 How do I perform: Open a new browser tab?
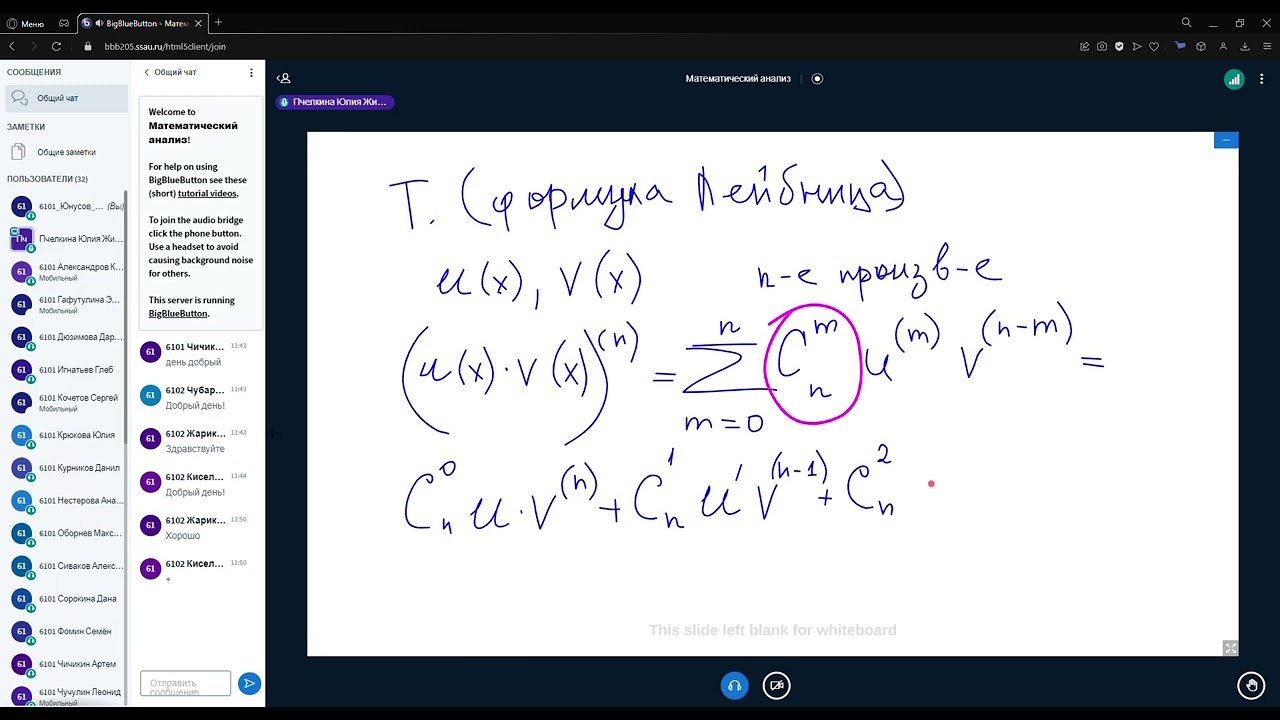click(218, 22)
